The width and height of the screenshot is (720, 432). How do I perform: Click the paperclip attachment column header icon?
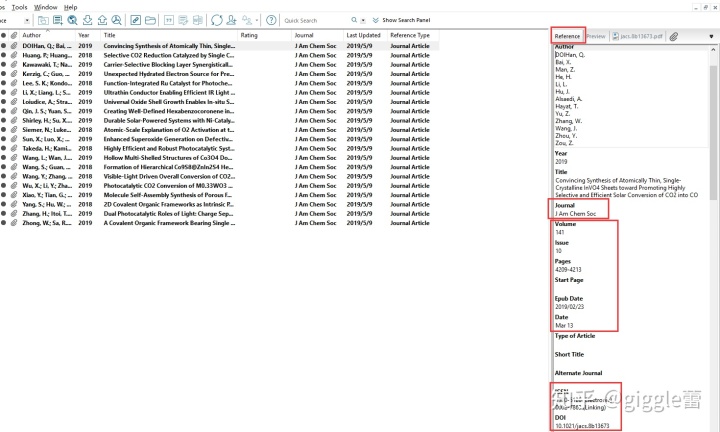[x=14, y=35]
